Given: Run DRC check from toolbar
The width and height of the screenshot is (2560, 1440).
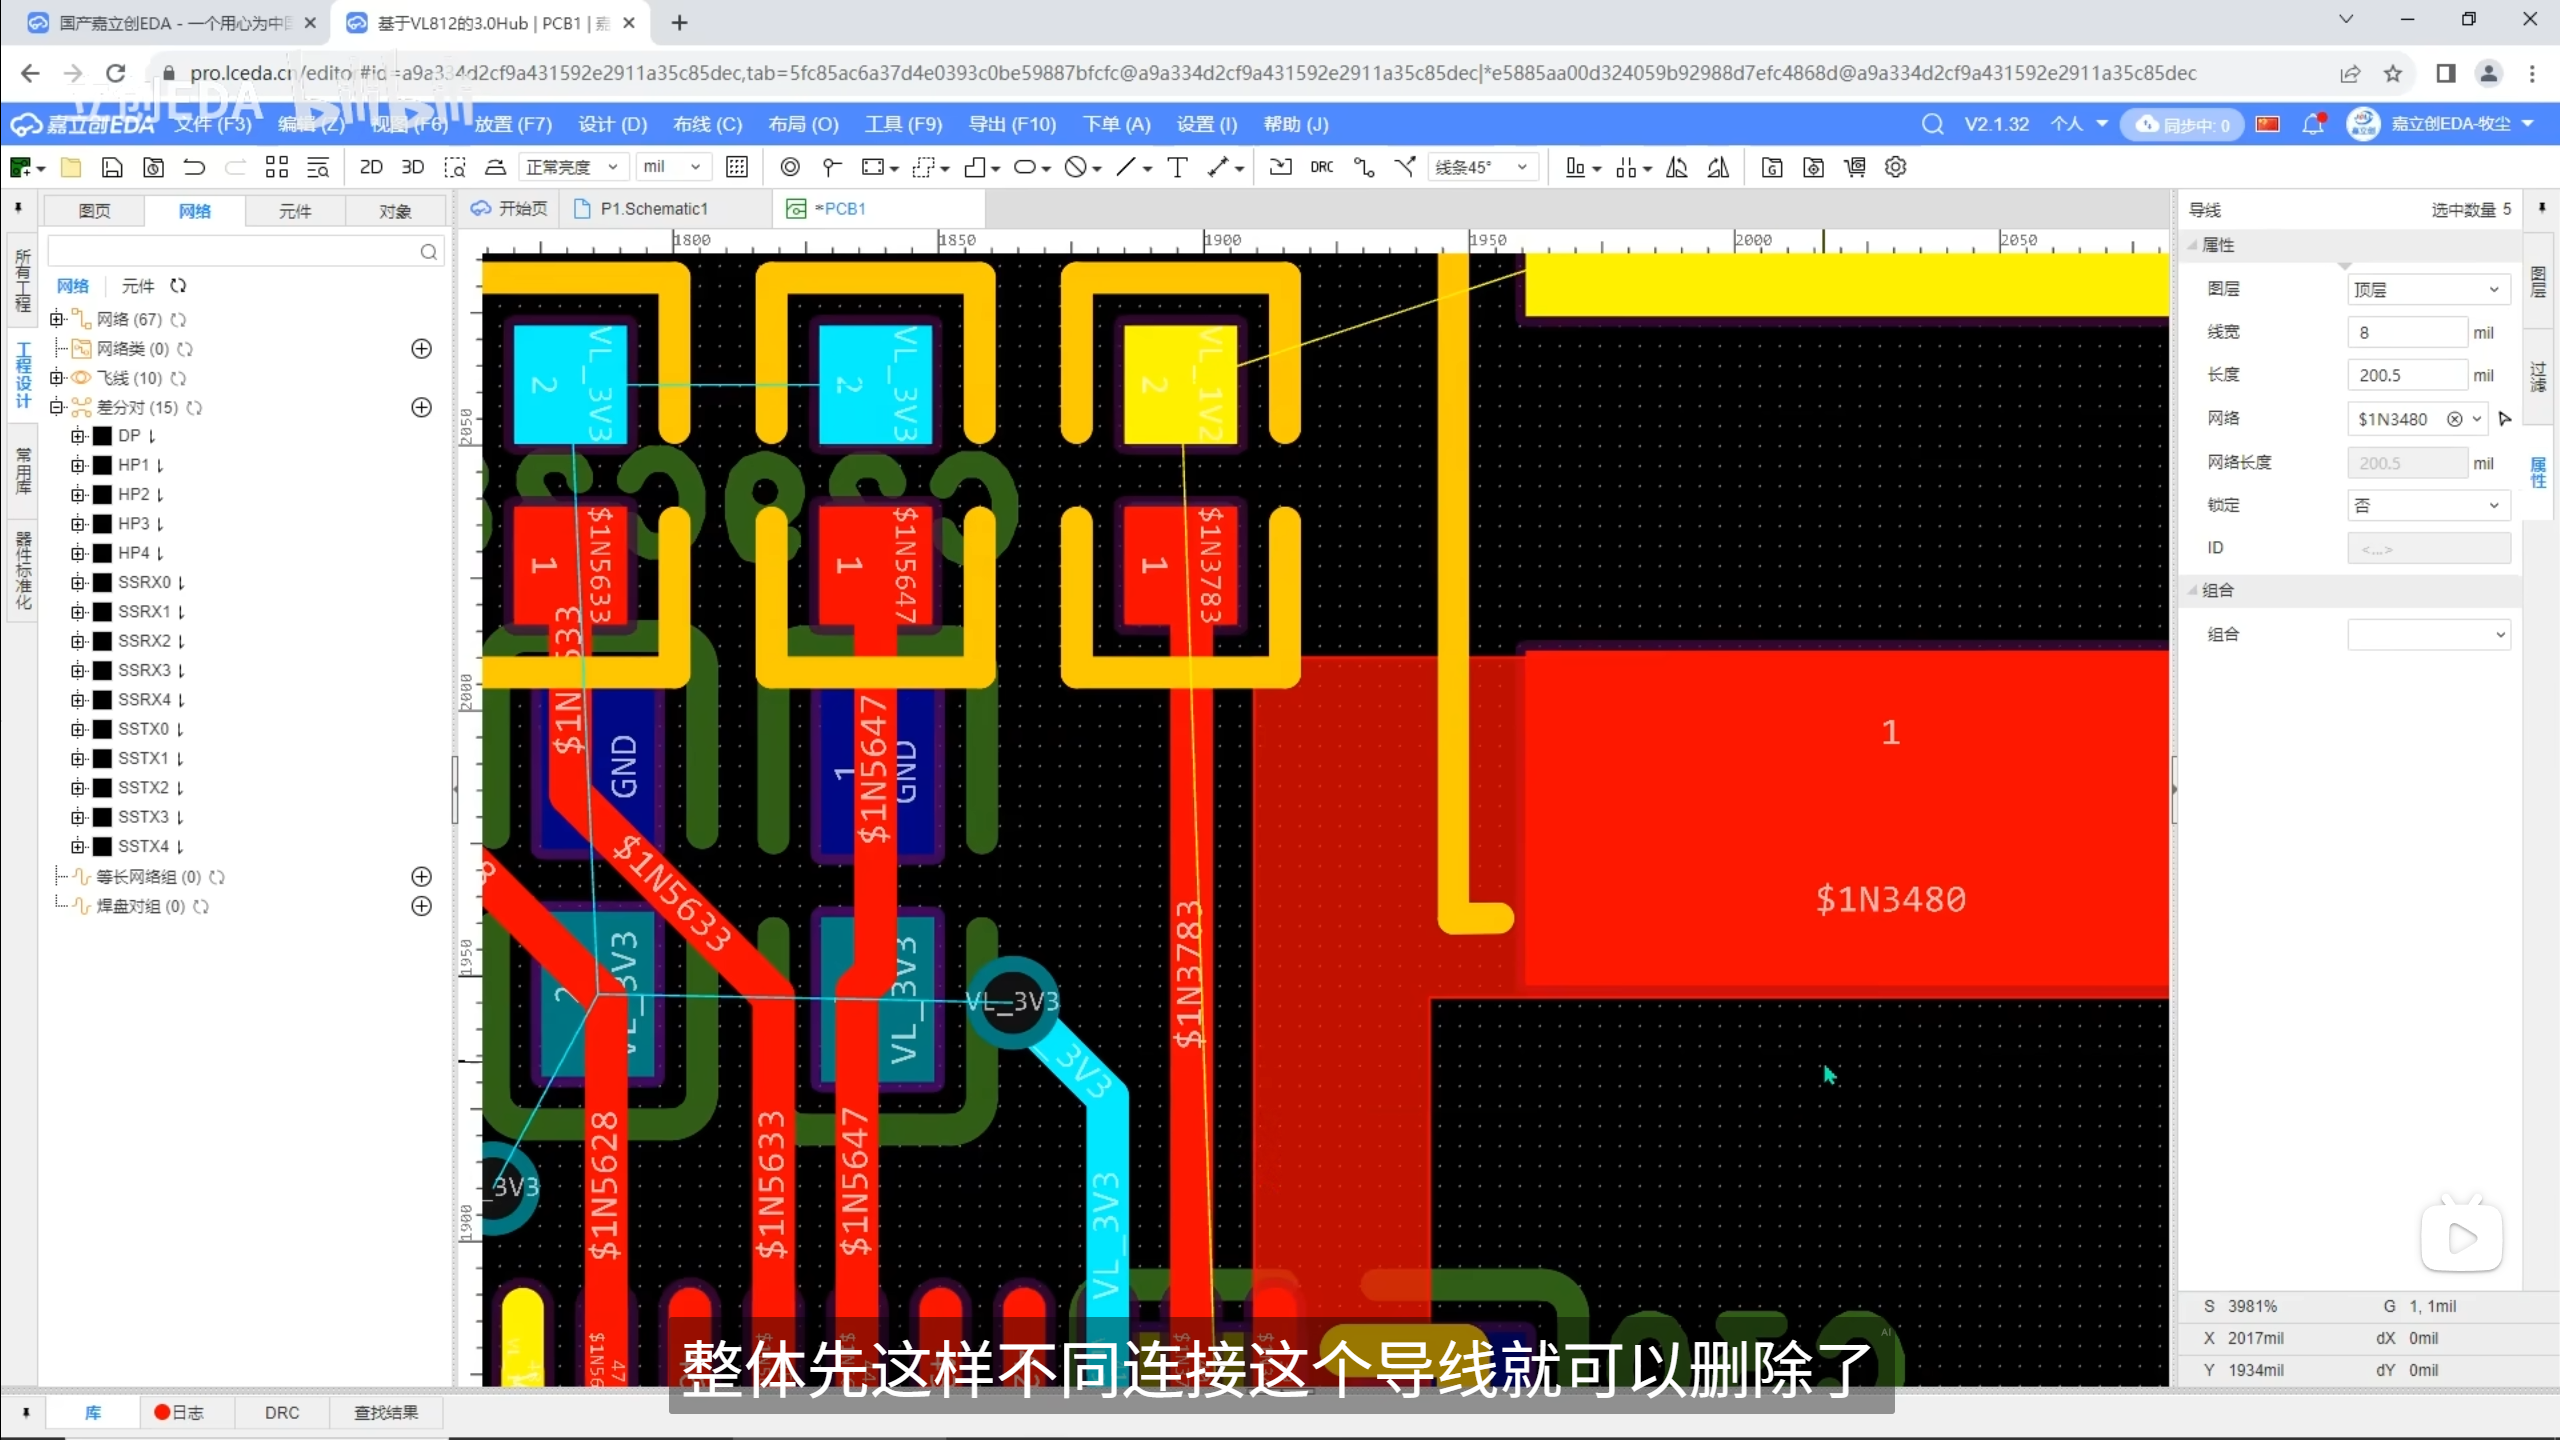Looking at the screenshot, I should [x=1321, y=167].
